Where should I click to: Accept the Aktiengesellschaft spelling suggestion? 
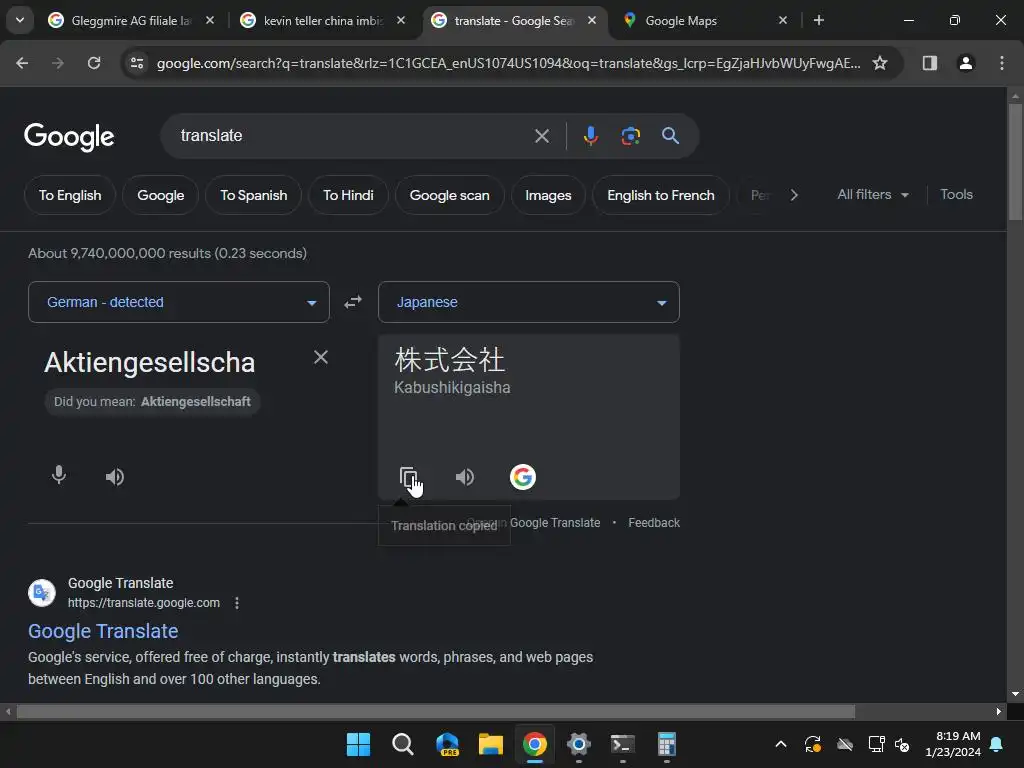click(x=195, y=402)
